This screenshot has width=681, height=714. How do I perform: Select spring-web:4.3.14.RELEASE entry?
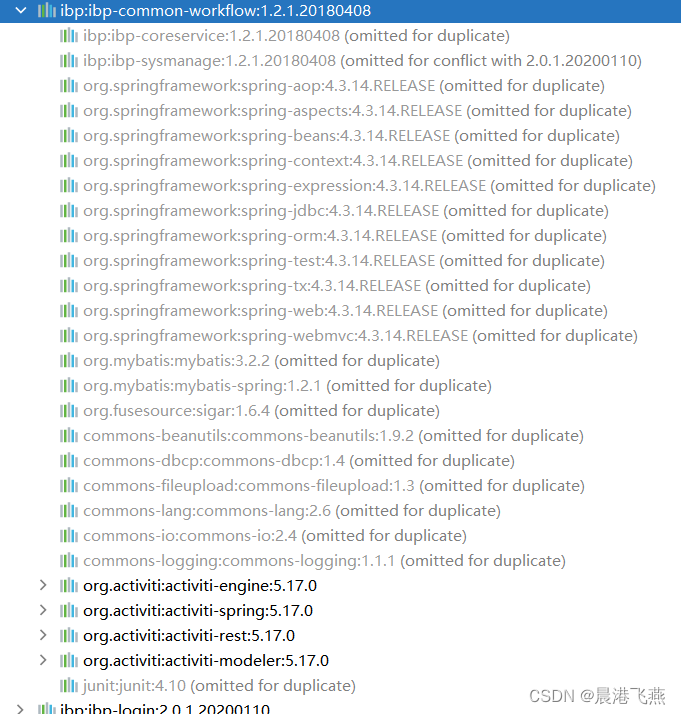point(346,311)
